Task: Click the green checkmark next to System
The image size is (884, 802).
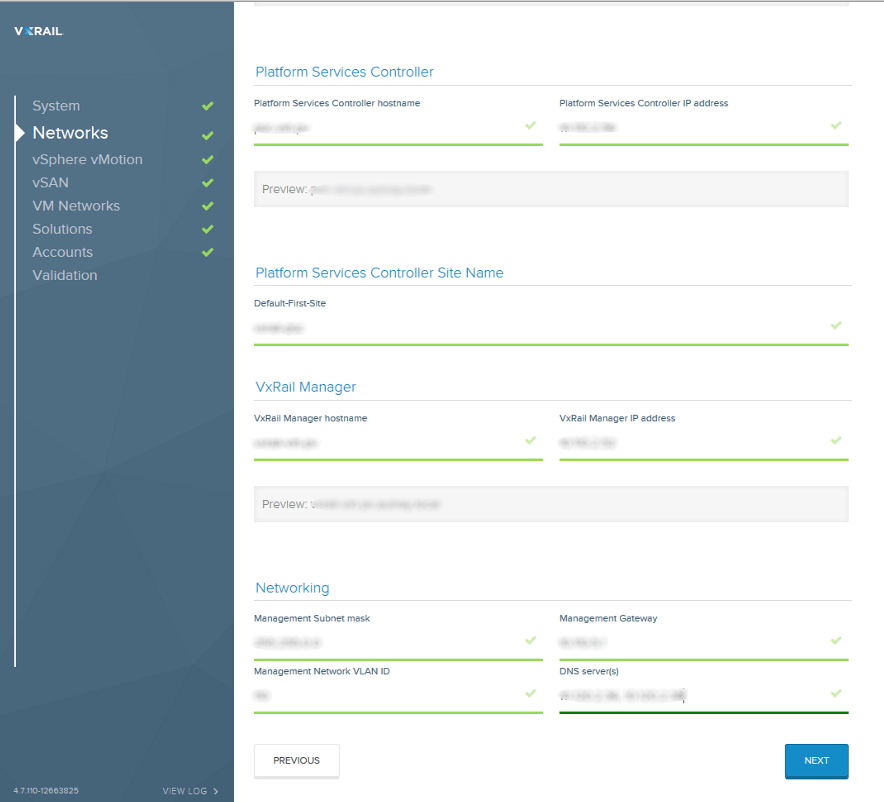Action: (207, 106)
